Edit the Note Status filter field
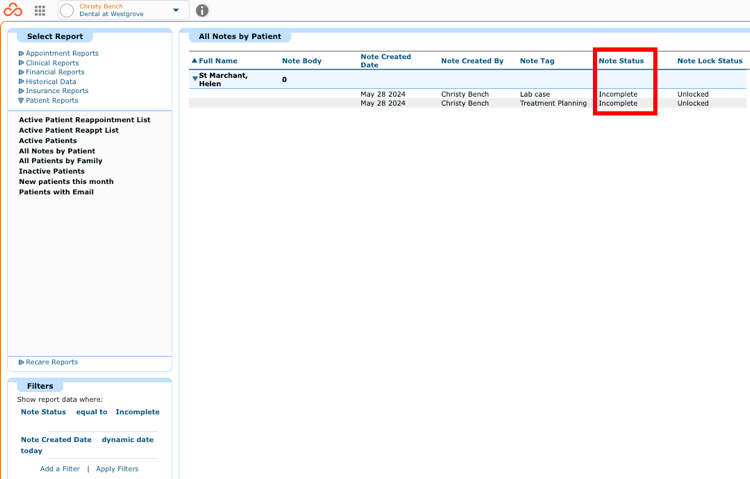 coord(43,412)
